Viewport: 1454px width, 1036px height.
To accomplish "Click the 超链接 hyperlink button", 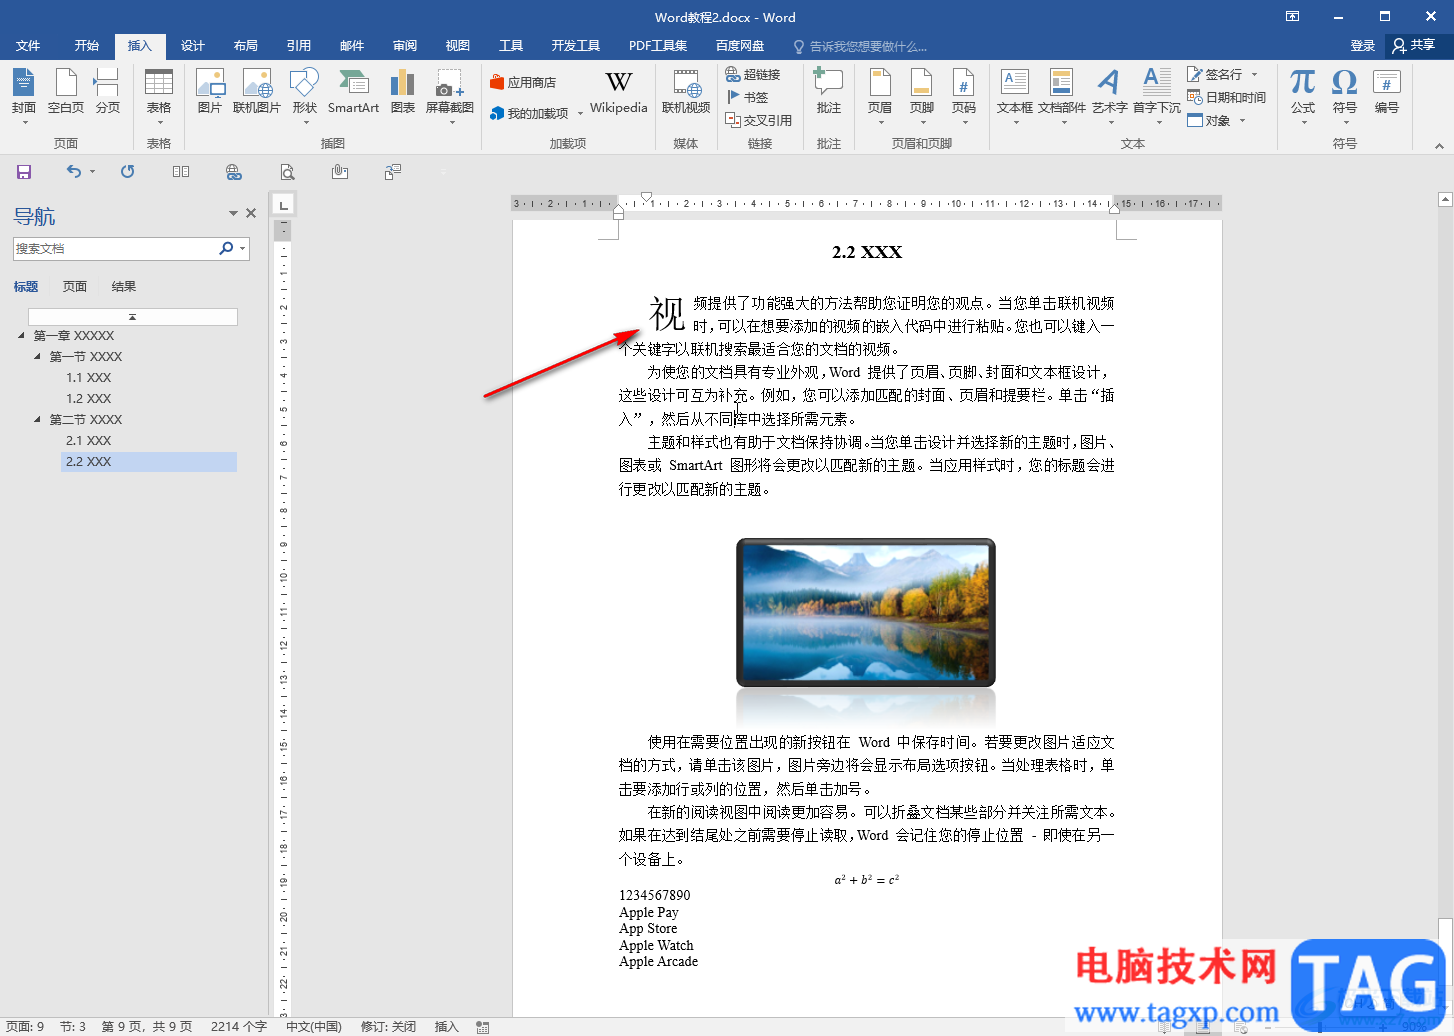I will point(753,74).
